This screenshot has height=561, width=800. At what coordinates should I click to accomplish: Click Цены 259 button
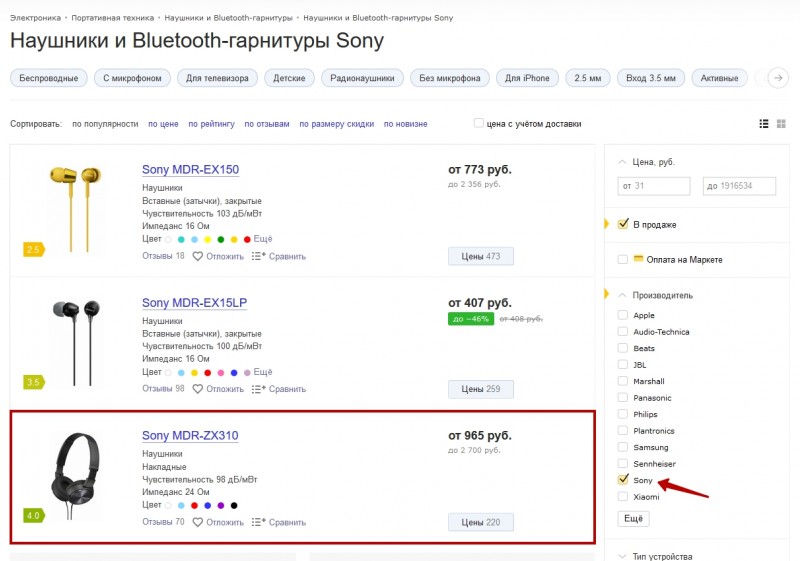pos(481,389)
